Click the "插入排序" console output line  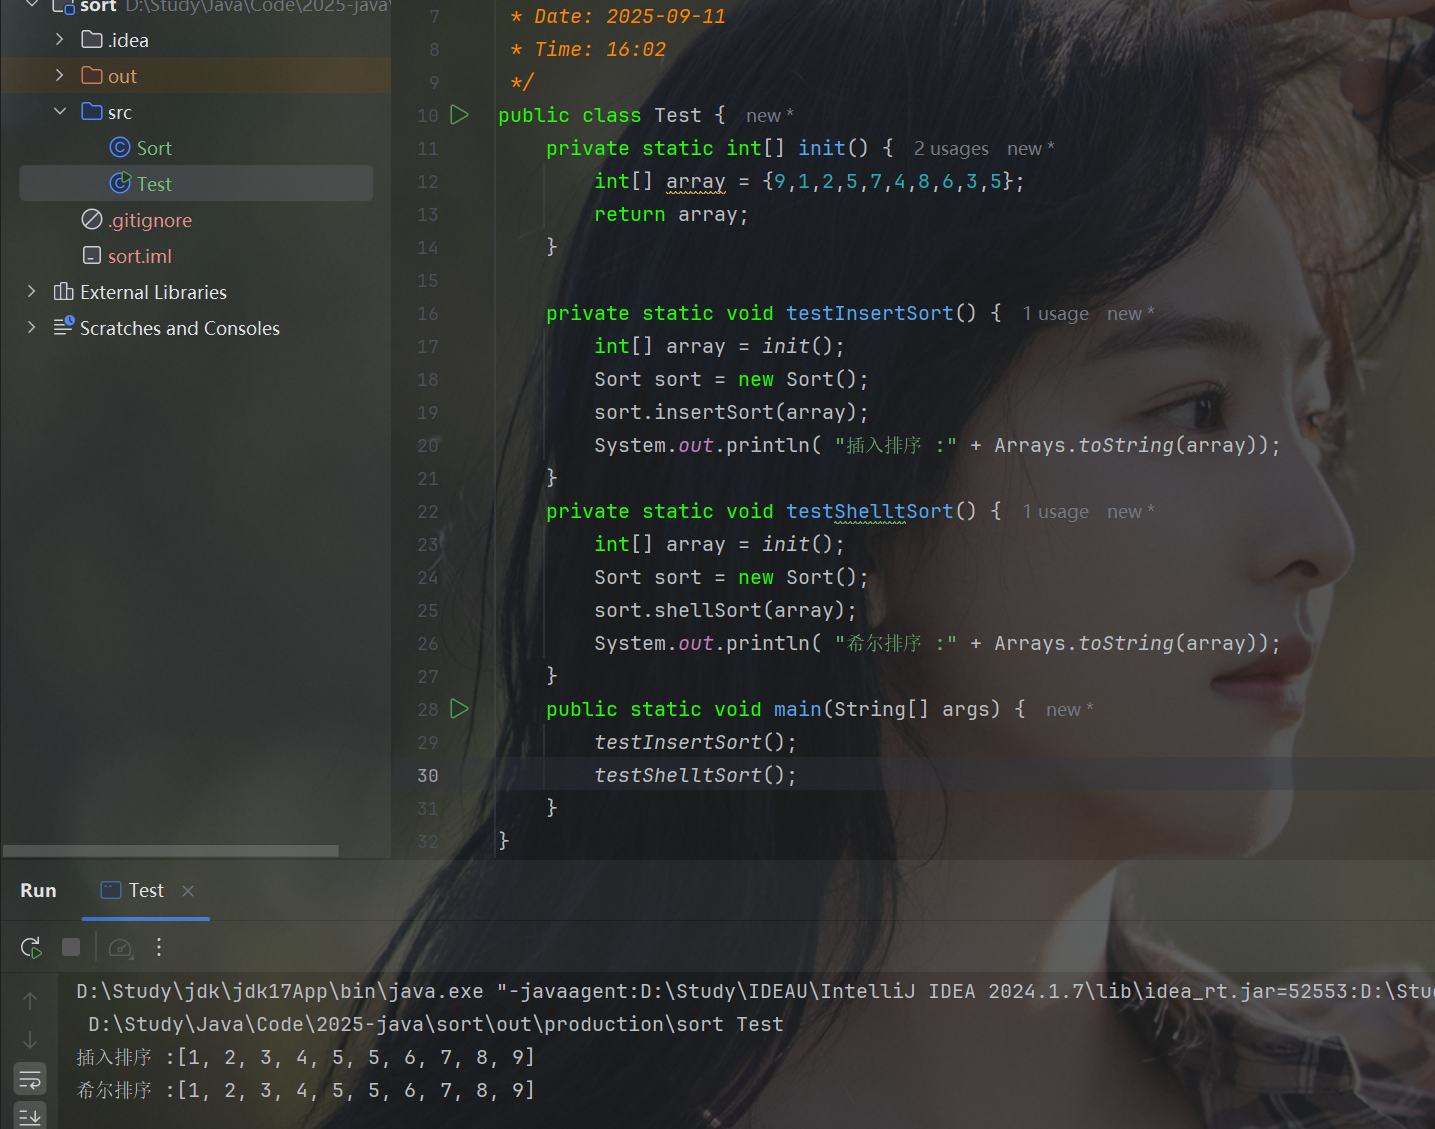306,1058
